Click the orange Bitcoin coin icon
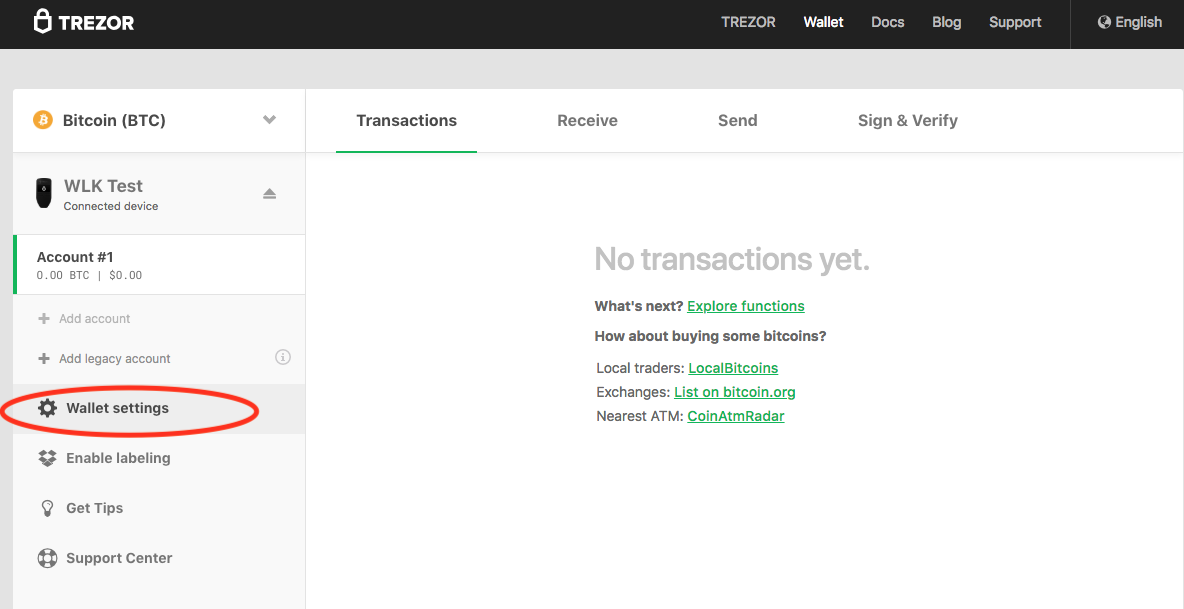The width and height of the screenshot is (1184, 609). click(43, 120)
